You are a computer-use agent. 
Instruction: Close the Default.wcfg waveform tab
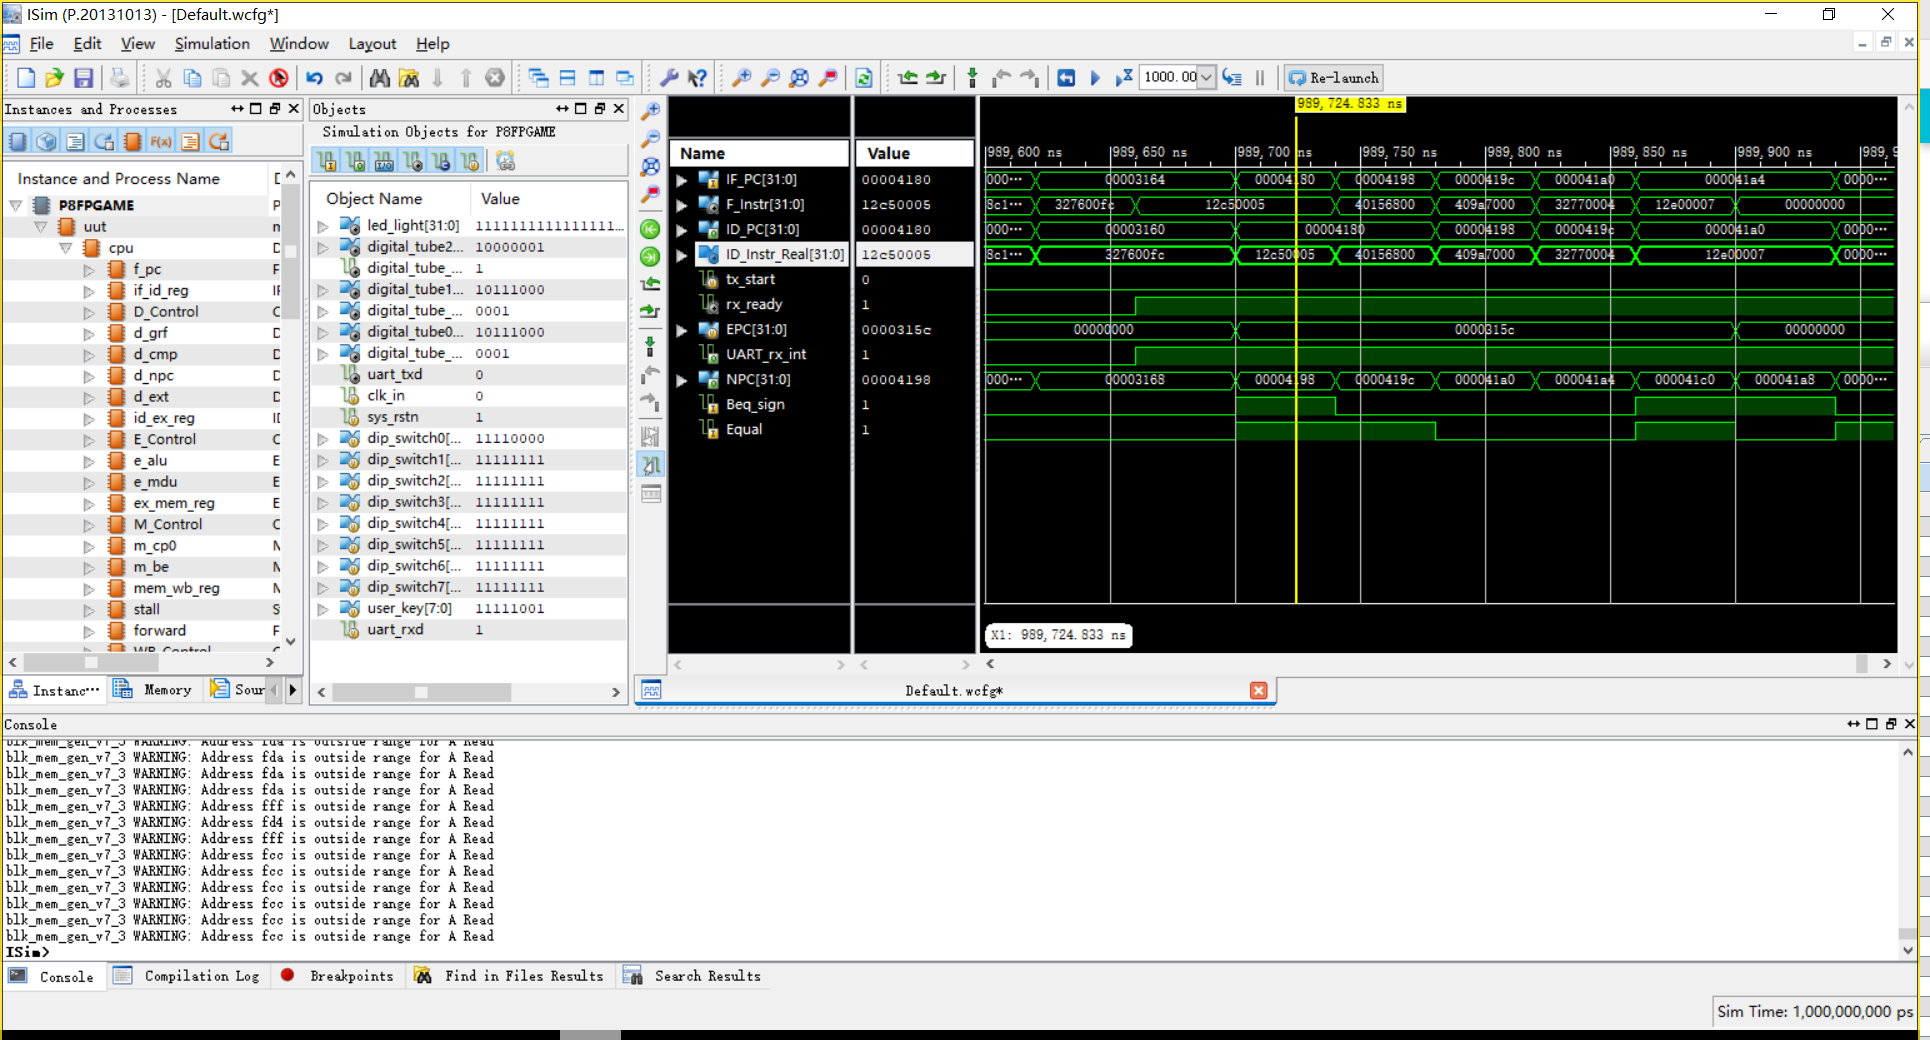1258,690
